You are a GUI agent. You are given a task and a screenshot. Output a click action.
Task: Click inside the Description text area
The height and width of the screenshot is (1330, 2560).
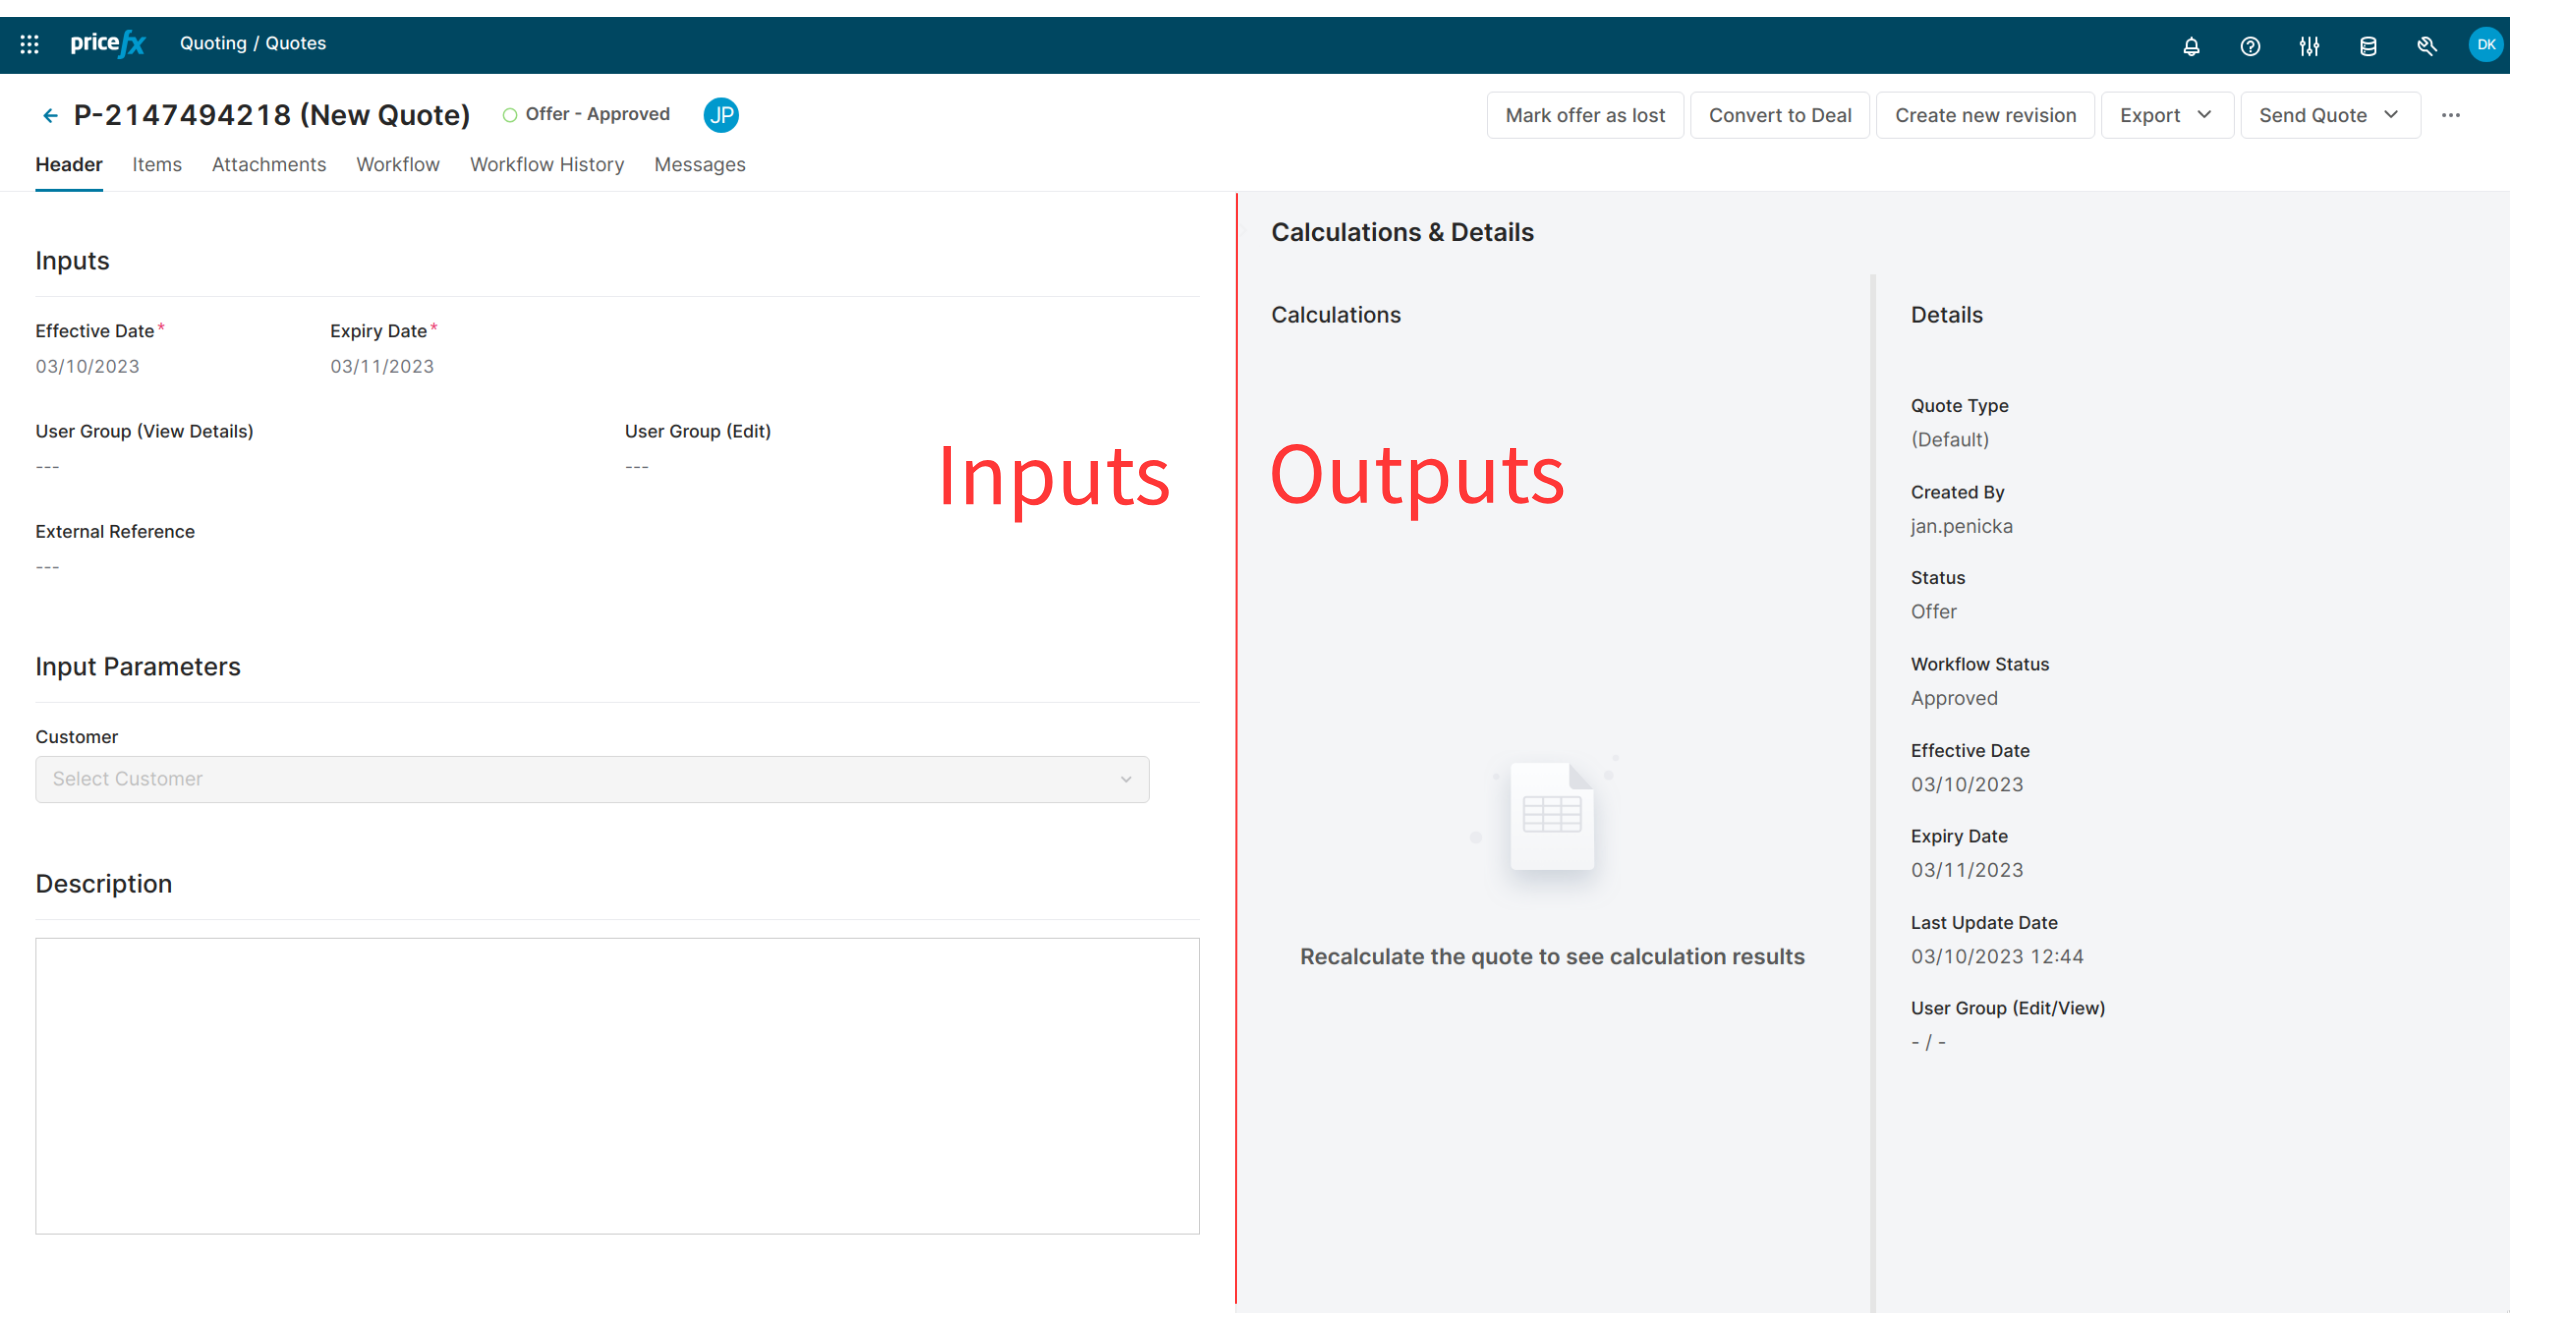pos(617,1085)
